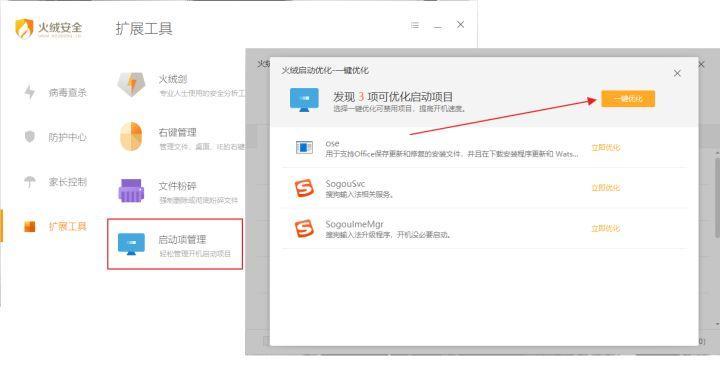Open the 启动项管理 monitor icon
The height and width of the screenshot is (390, 720).
(x=131, y=244)
